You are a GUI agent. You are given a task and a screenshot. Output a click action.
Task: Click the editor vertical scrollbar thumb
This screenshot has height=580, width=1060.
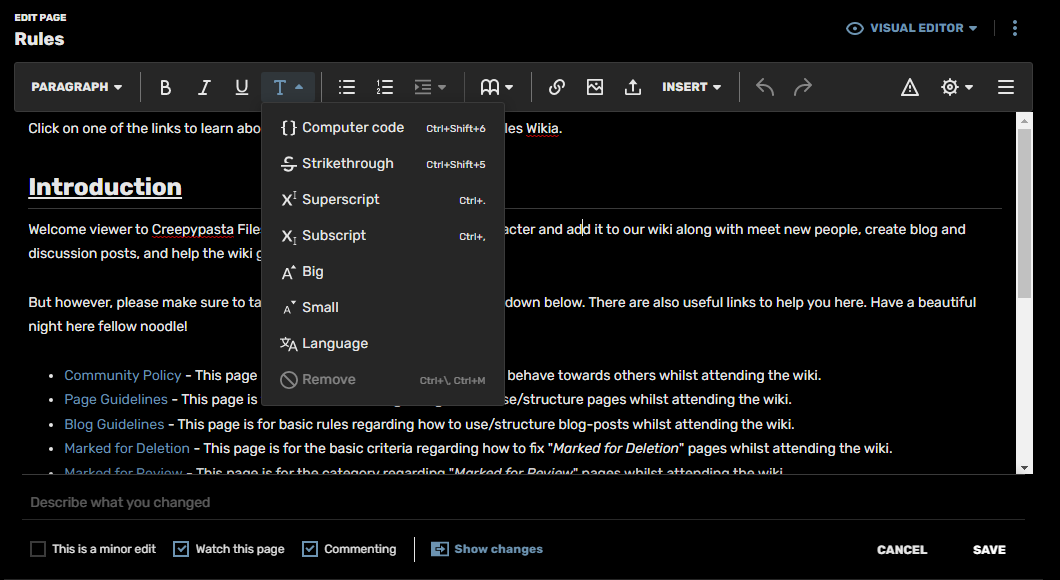tap(1024, 213)
